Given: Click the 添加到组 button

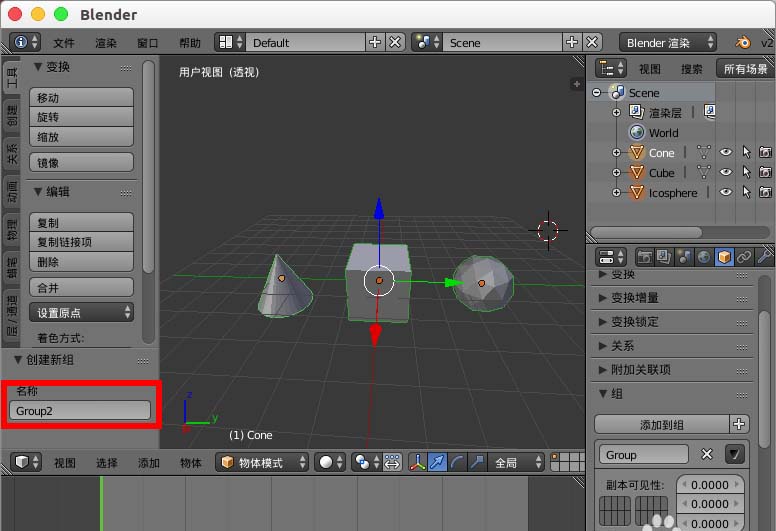Looking at the screenshot, I should [662, 425].
